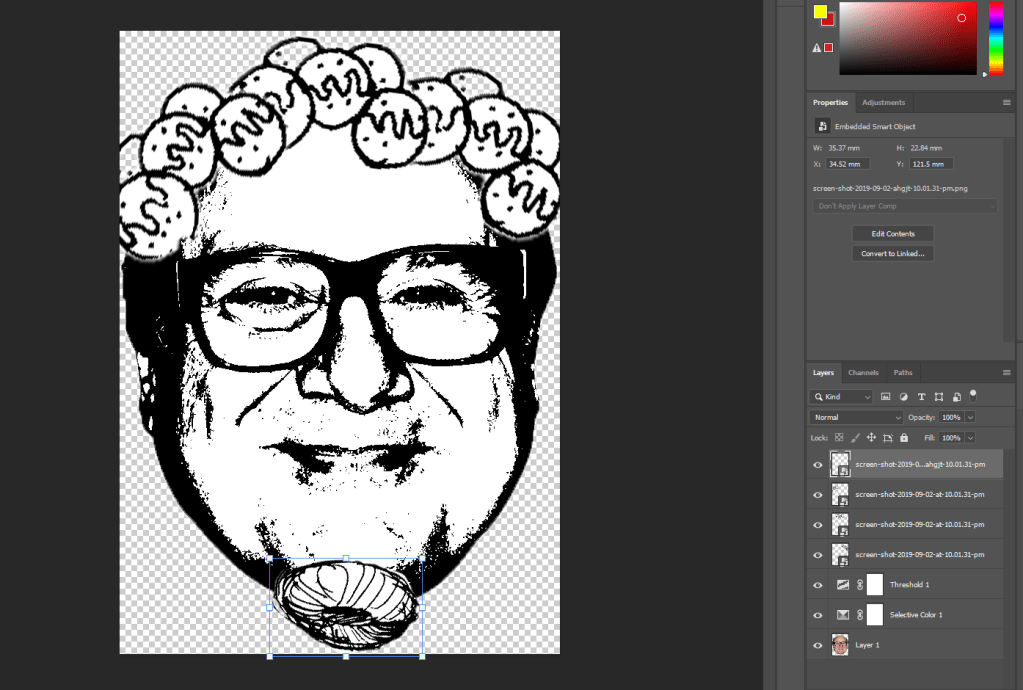
Task: Click the X position input field
Action: pos(847,164)
